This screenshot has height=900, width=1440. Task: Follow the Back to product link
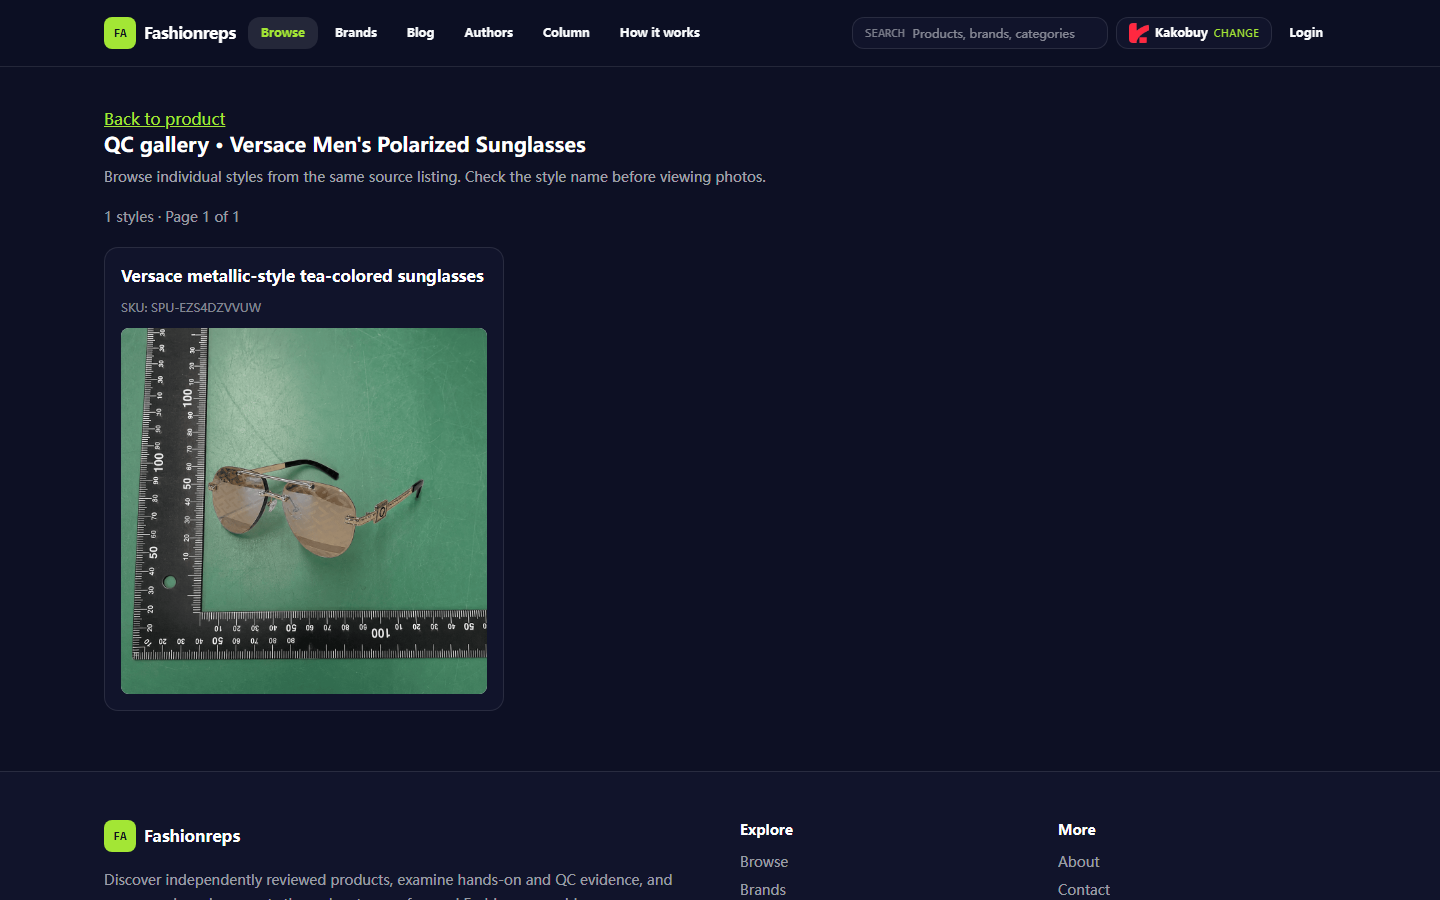tap(165, 119)
